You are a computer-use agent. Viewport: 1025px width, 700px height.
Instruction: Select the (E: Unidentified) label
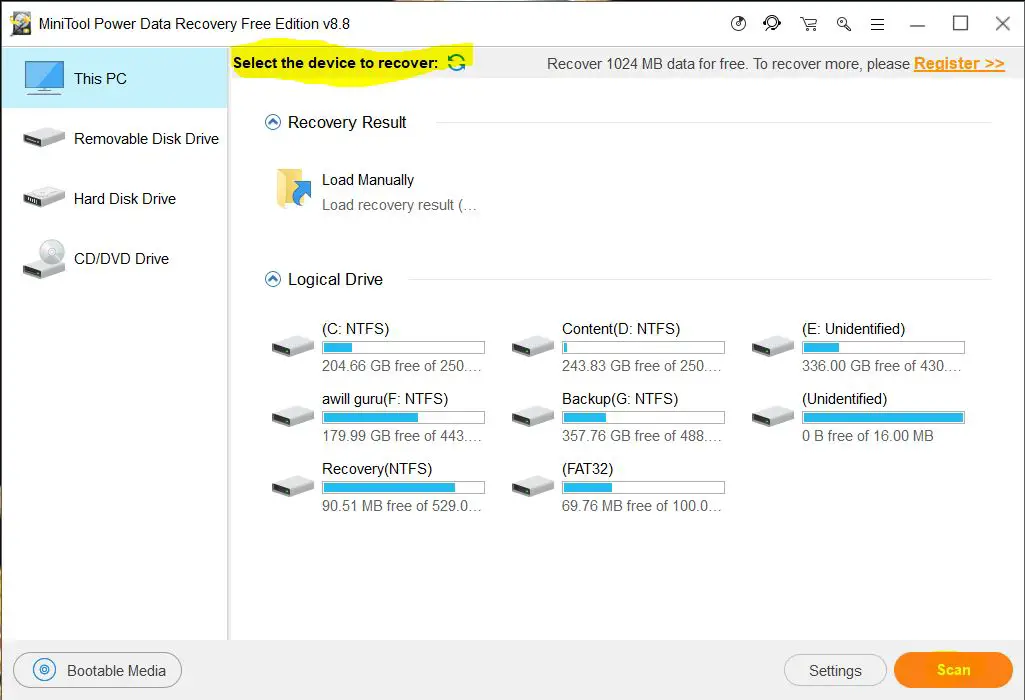point(854,329)
